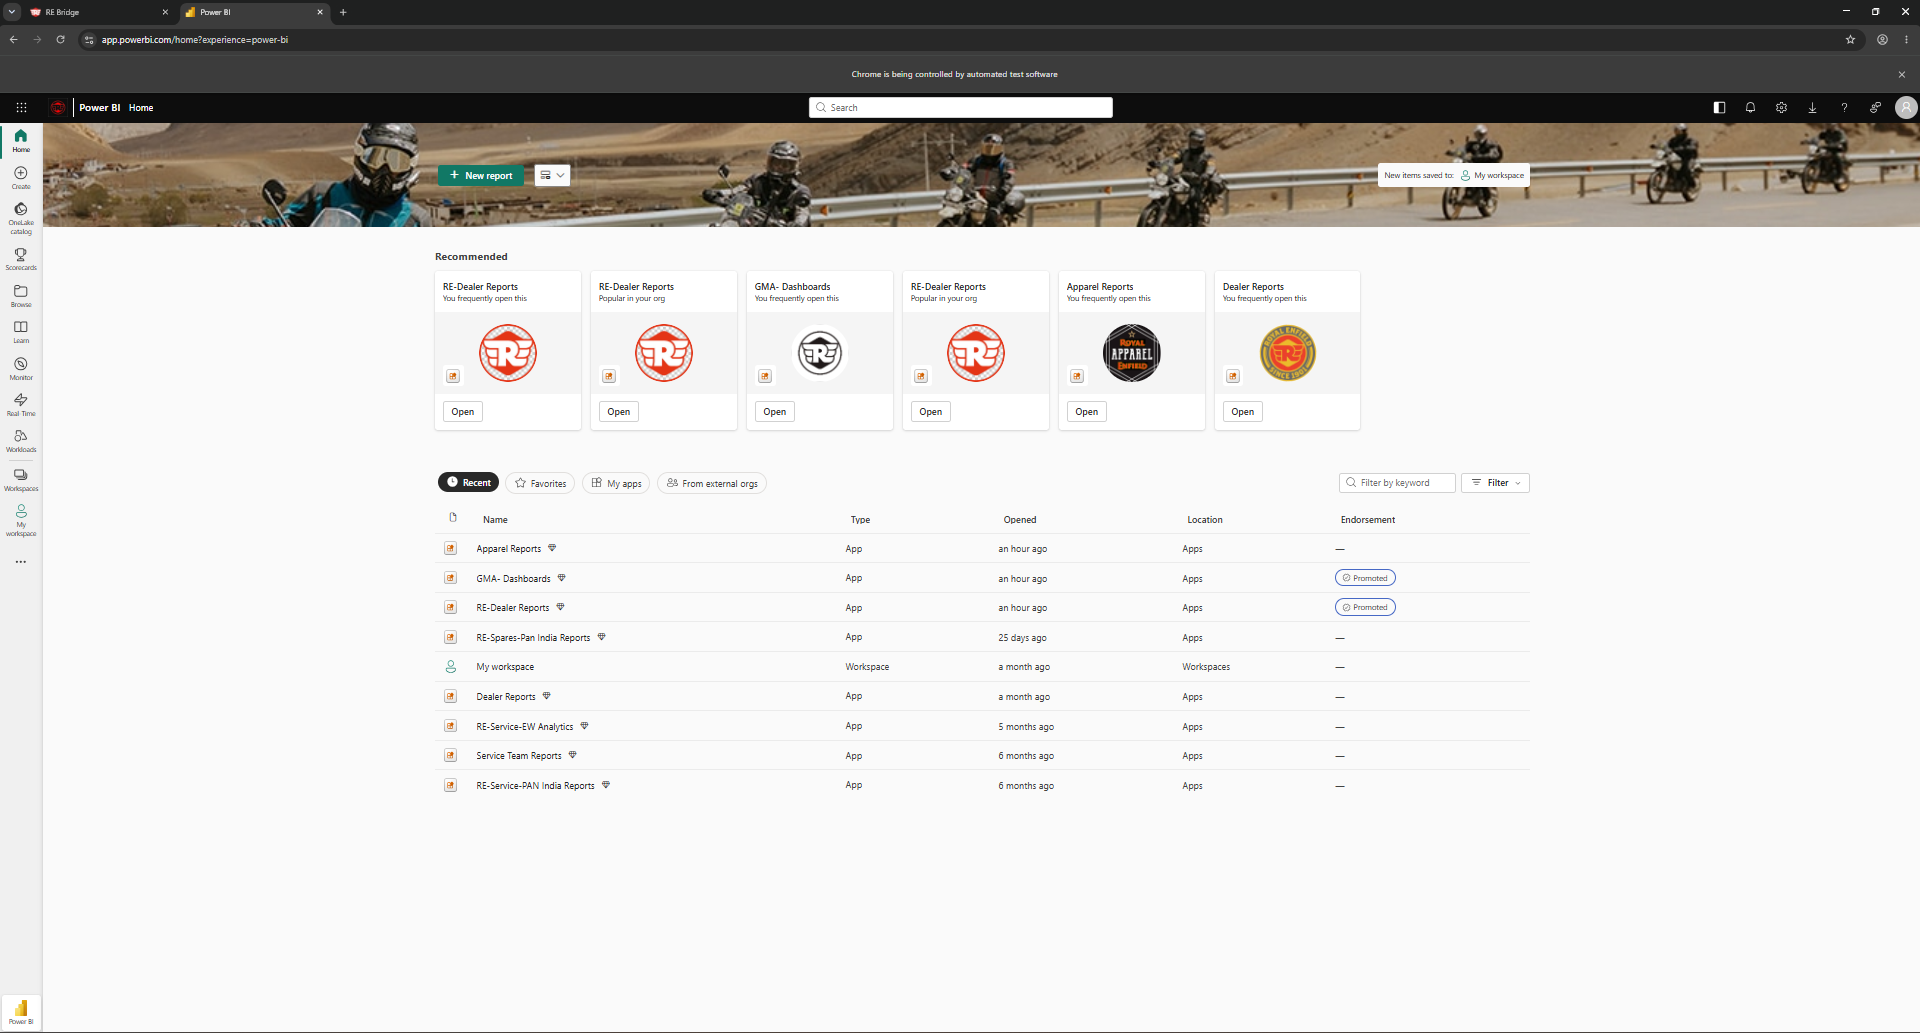
Task: Open Scorecards in the left sidebar
Action: pos(21,260)
